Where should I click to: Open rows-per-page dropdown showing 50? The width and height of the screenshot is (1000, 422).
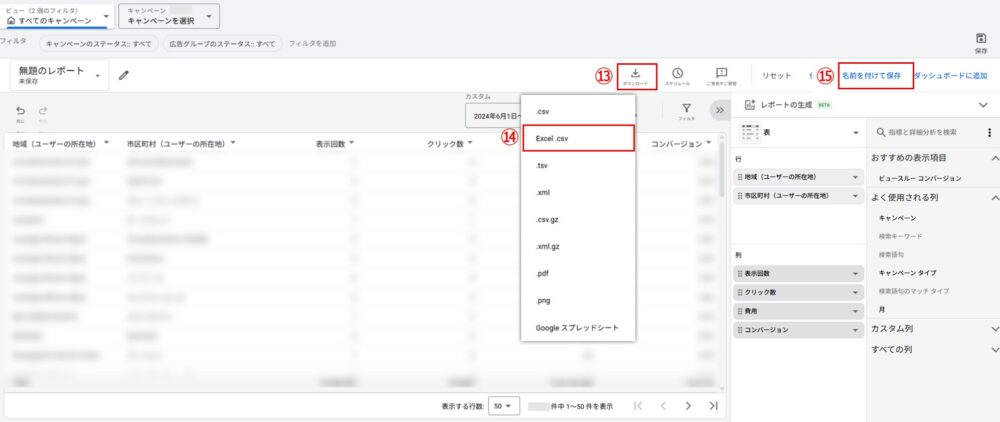point(503,406)
